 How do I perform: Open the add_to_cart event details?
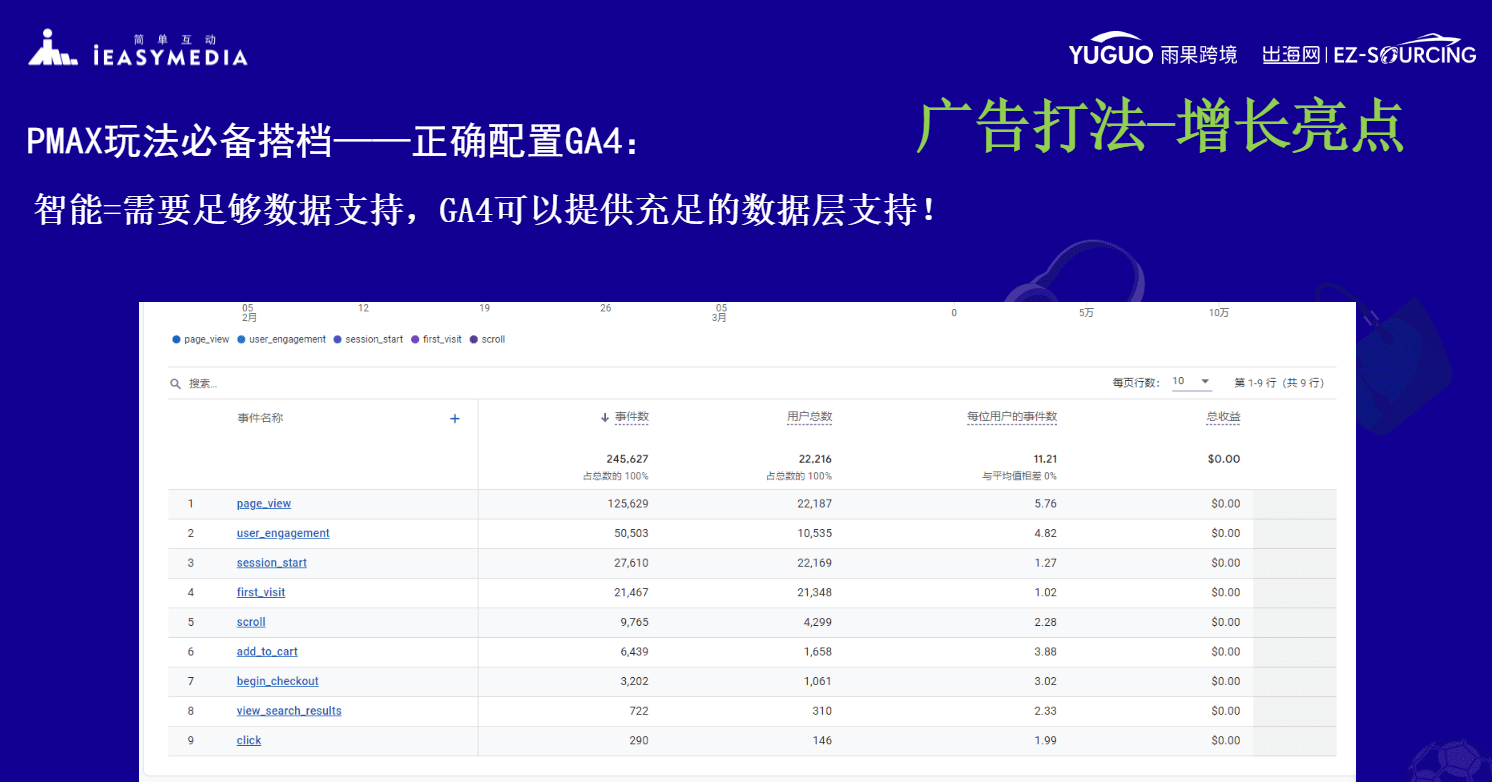coord(267,651)
